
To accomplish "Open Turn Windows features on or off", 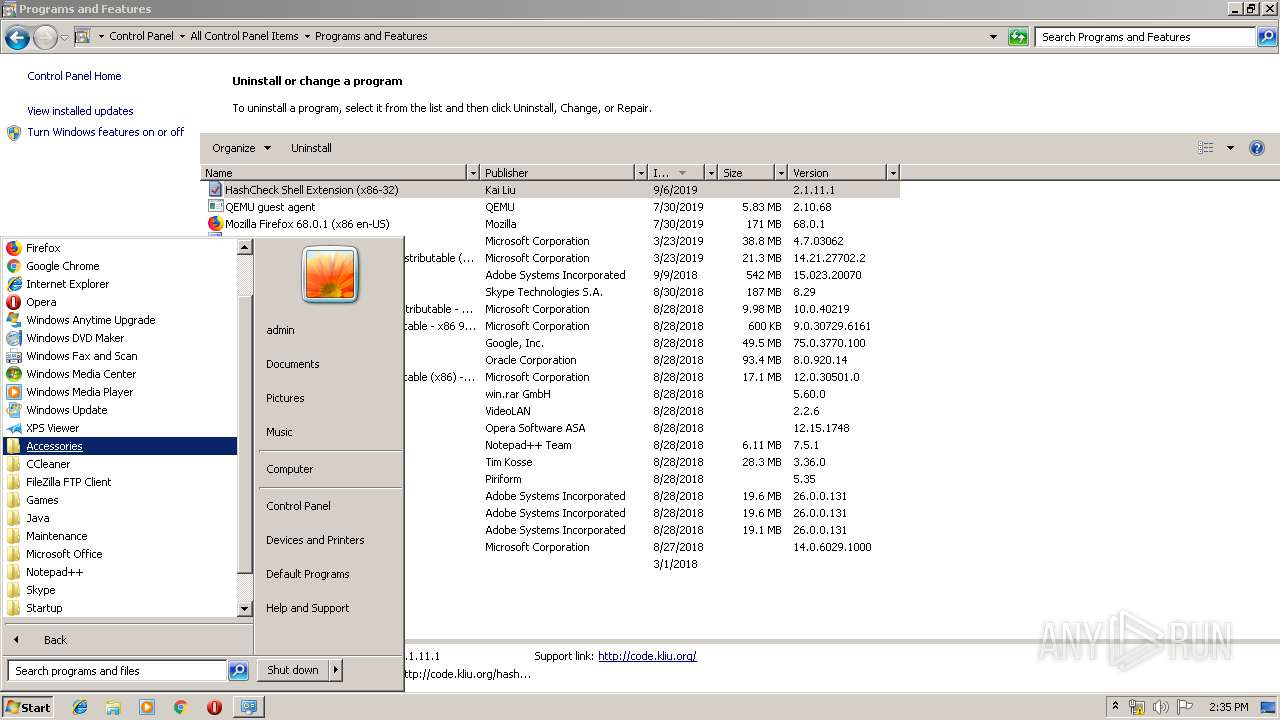I will coord(105,132).
